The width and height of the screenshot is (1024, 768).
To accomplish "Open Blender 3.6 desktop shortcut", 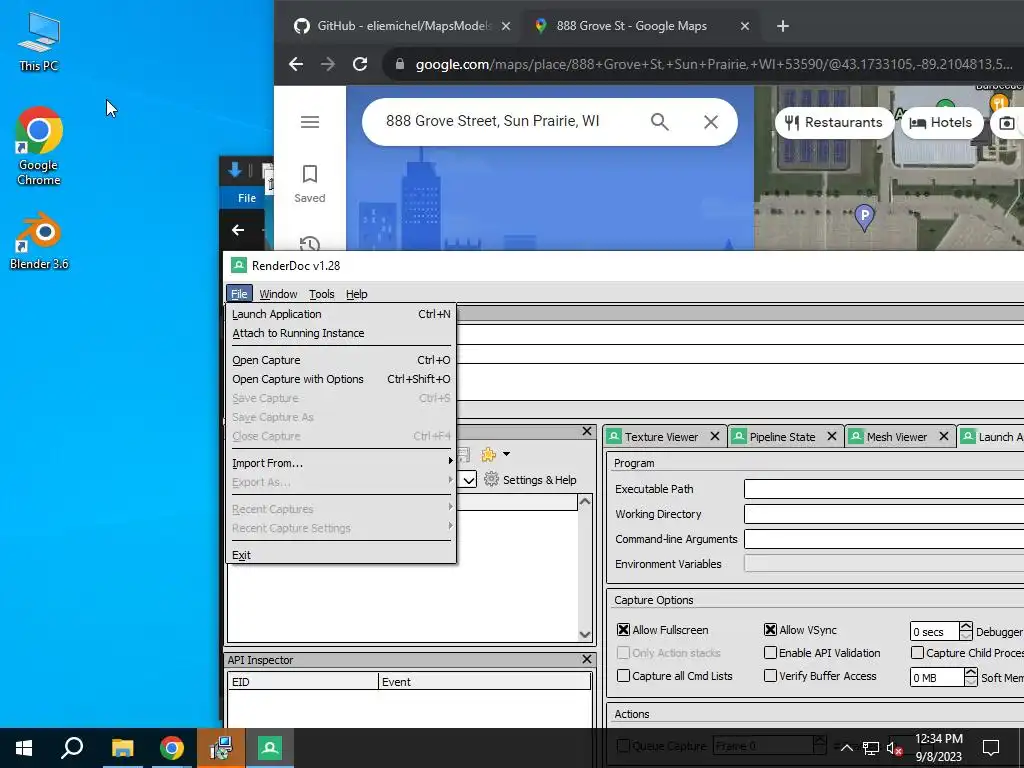I will coord(39,240).
